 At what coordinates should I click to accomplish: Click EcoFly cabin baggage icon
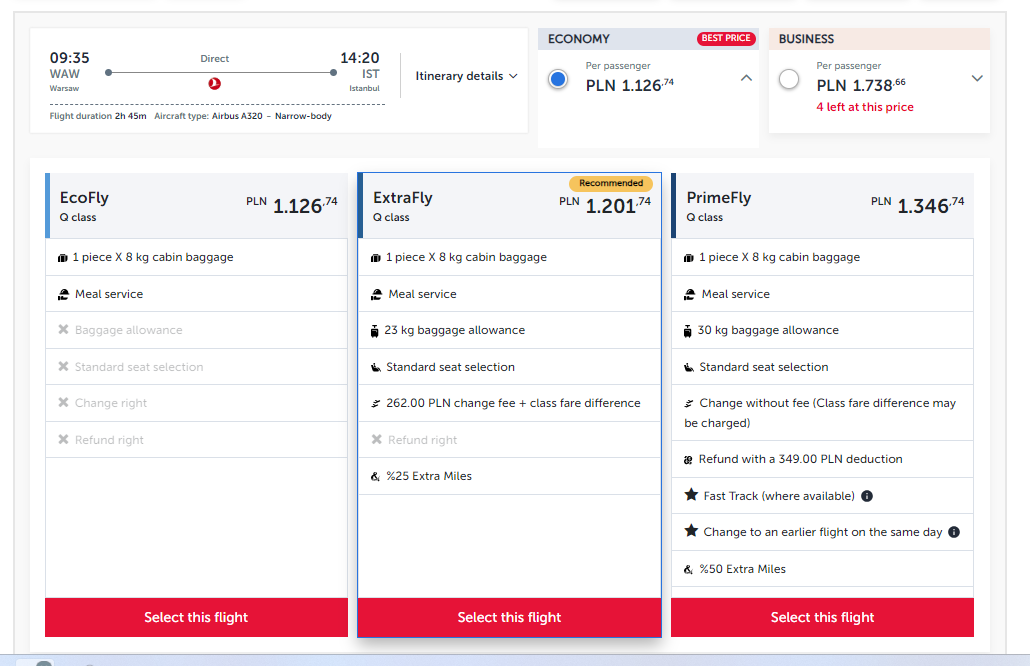point(62,258)
